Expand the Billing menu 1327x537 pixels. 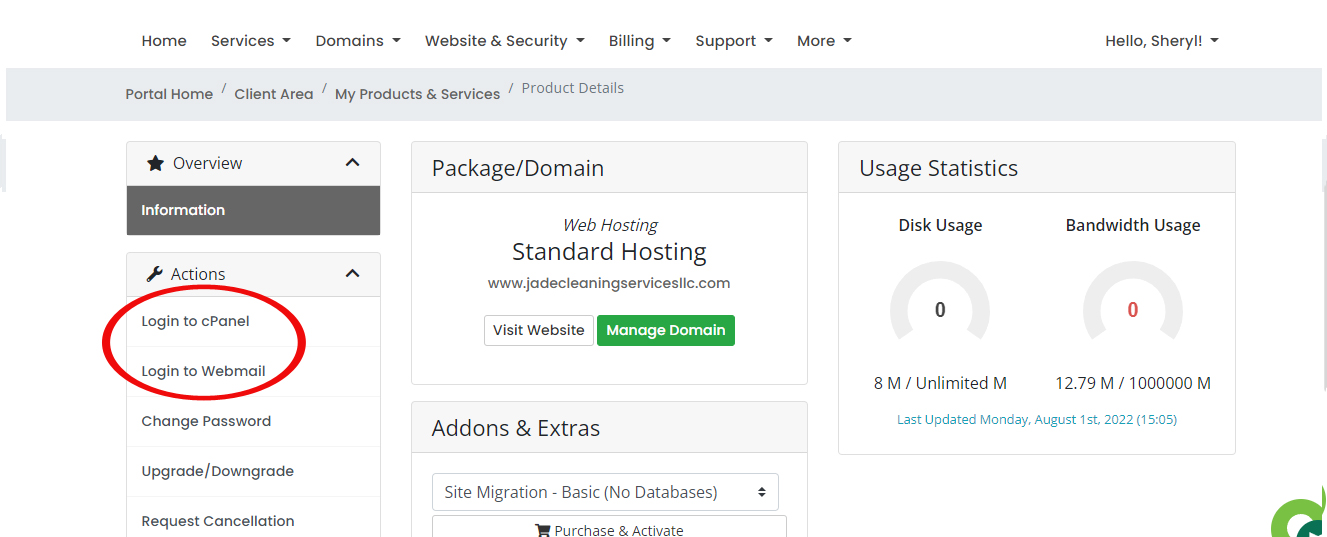point(639,41)
